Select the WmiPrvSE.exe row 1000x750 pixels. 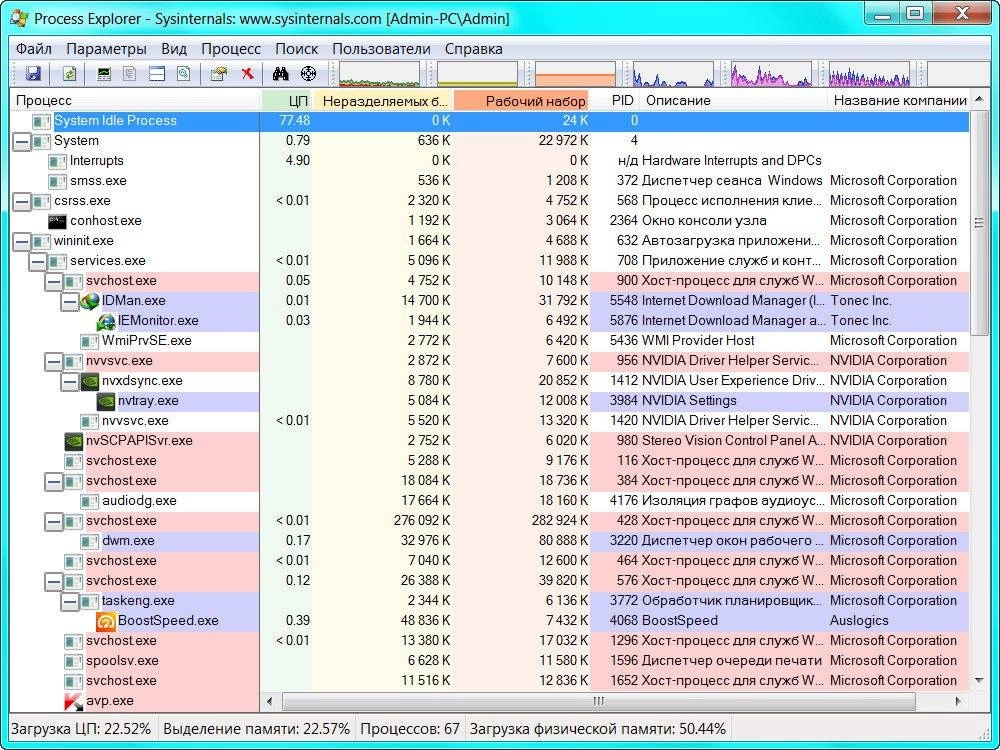[x=490, y=341]
